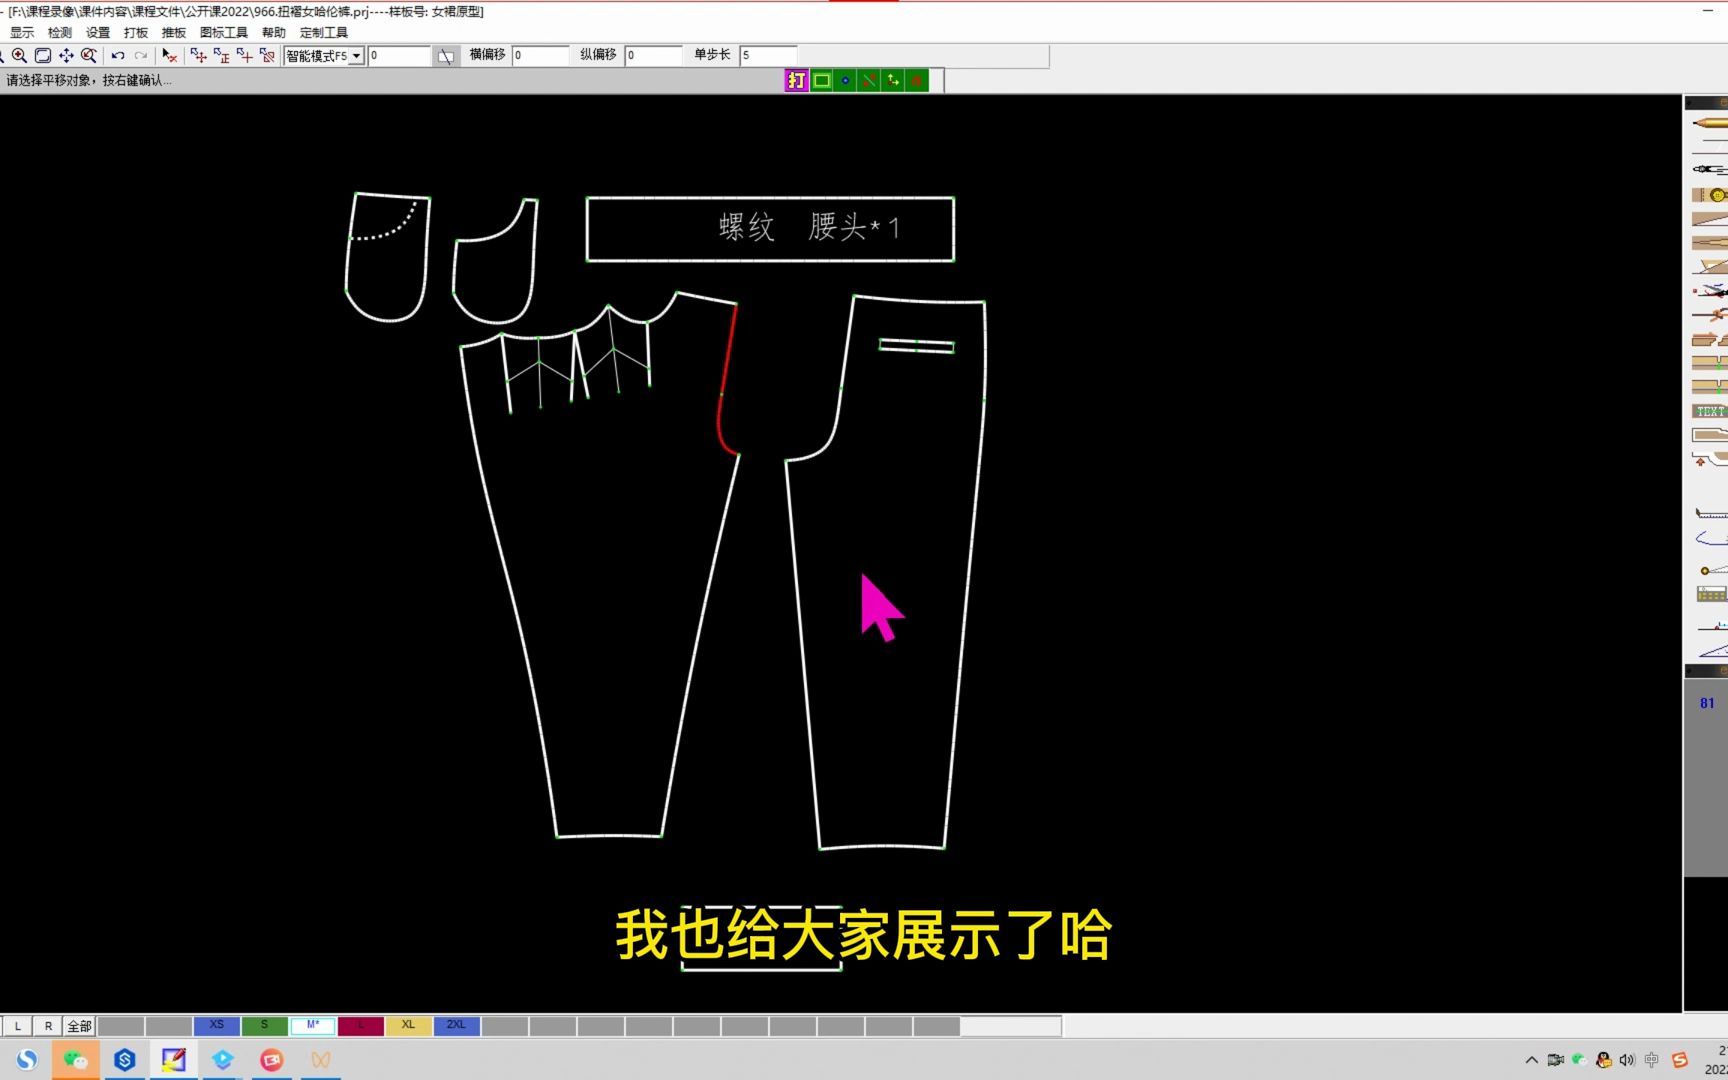Image resolution: width=1728 pixels, height=1080 pixels.
Task: Click the Undo arrow icon
Action: pos(118,56)
